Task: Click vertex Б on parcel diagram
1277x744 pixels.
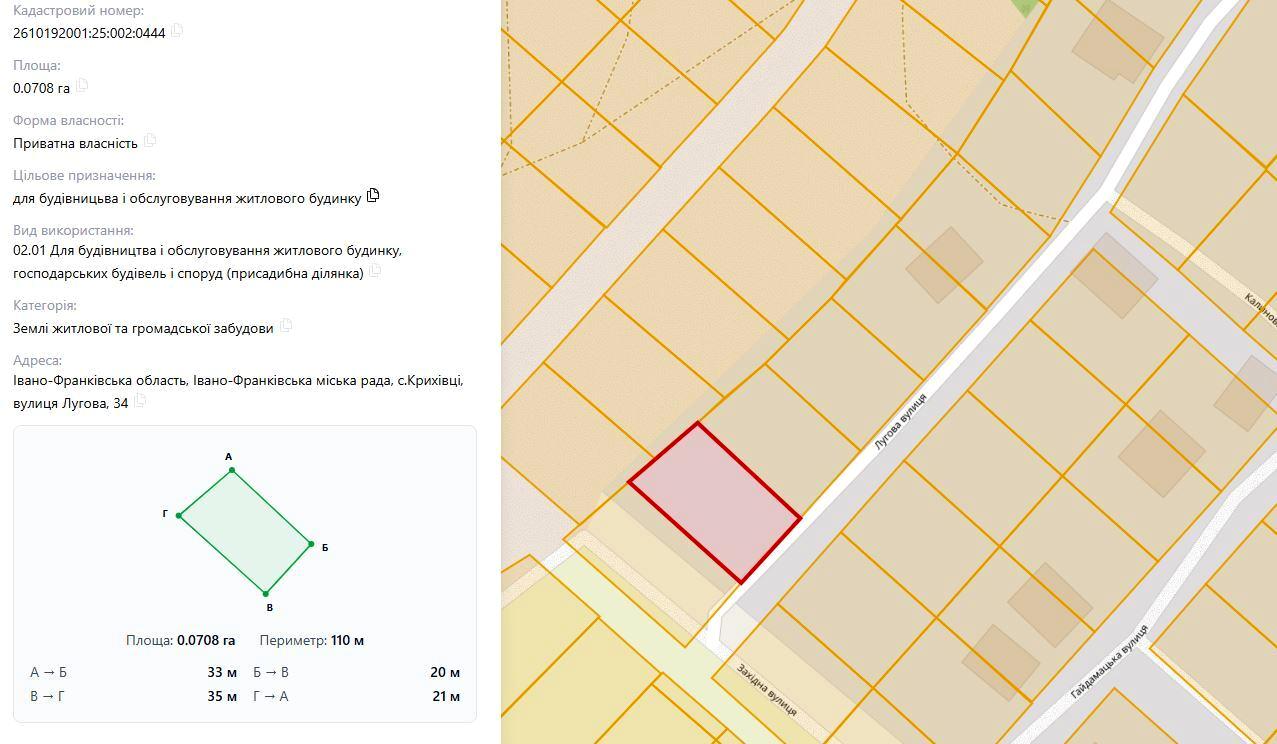Action: click(312, 545)
